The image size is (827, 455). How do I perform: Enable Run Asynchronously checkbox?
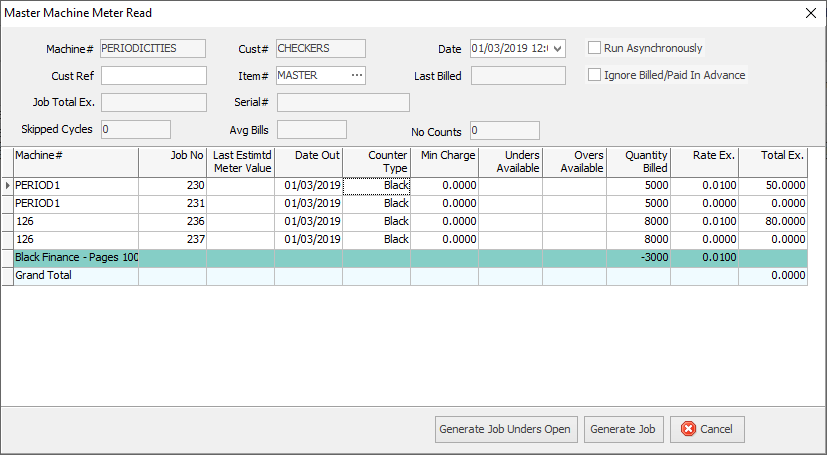[594, 48]
